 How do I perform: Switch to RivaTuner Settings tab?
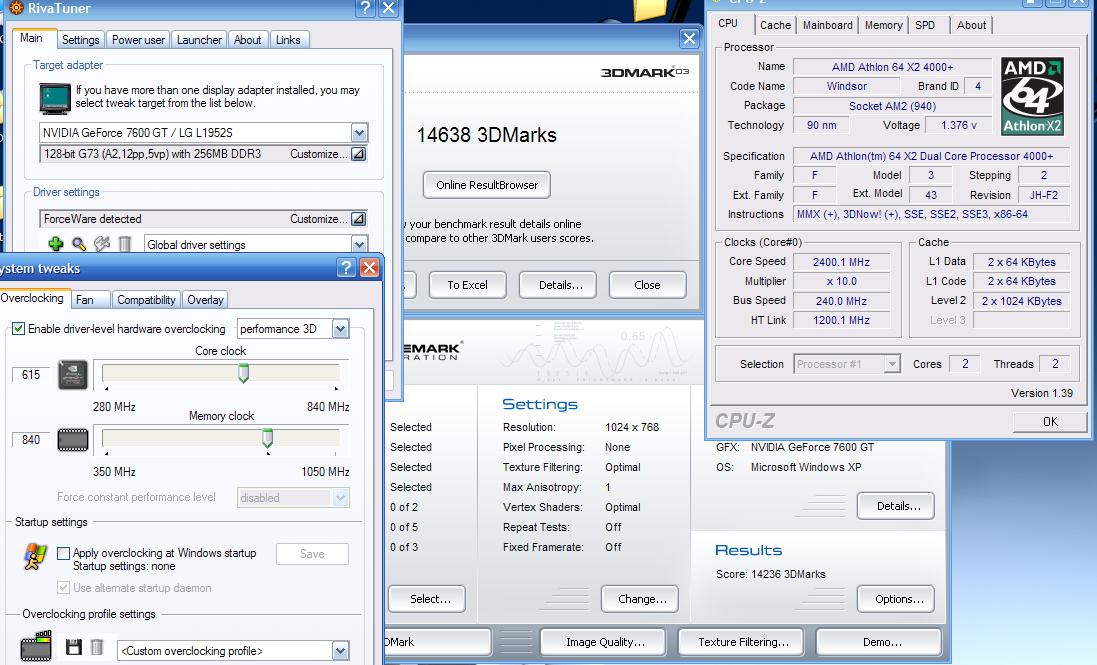[80, 40]
